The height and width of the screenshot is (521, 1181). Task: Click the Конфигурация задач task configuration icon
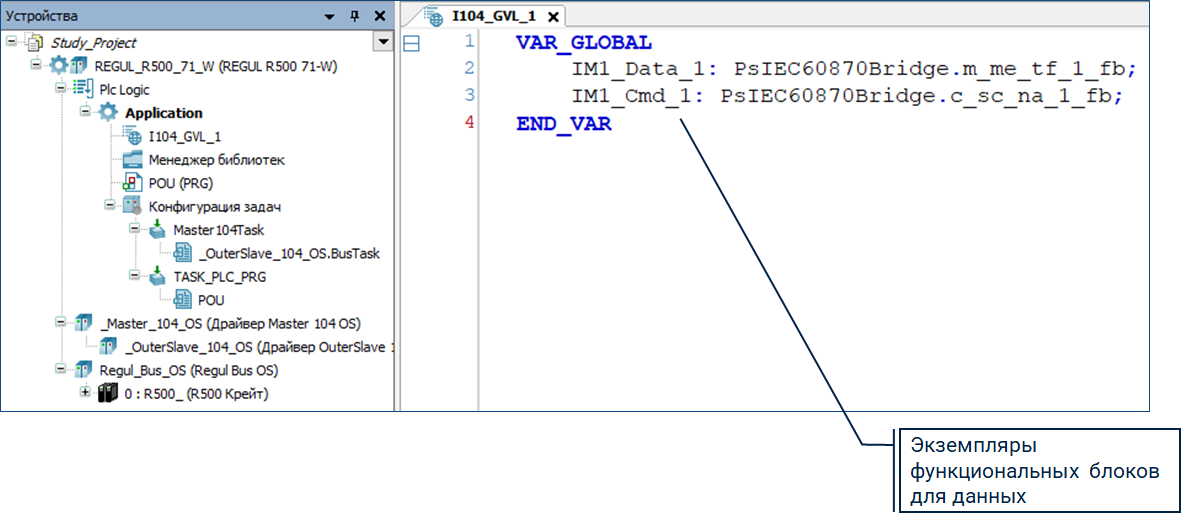click(x=133, y=206)
